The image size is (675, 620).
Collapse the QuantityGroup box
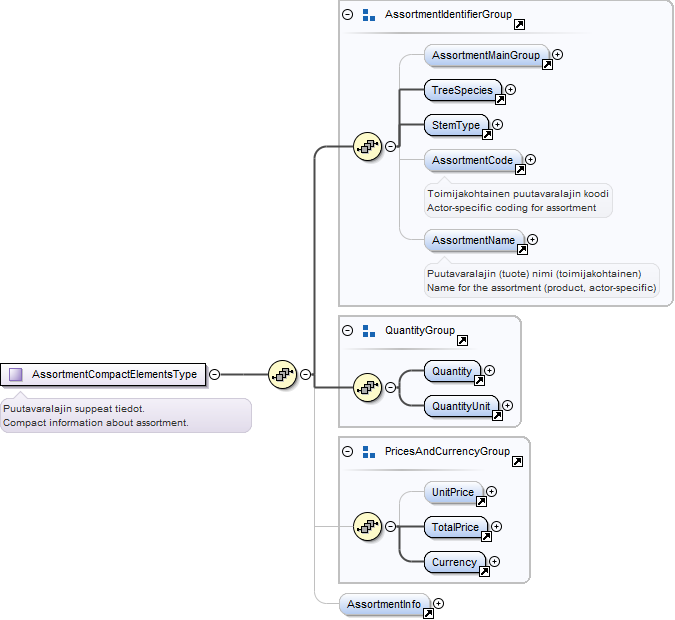click(347, 331)
